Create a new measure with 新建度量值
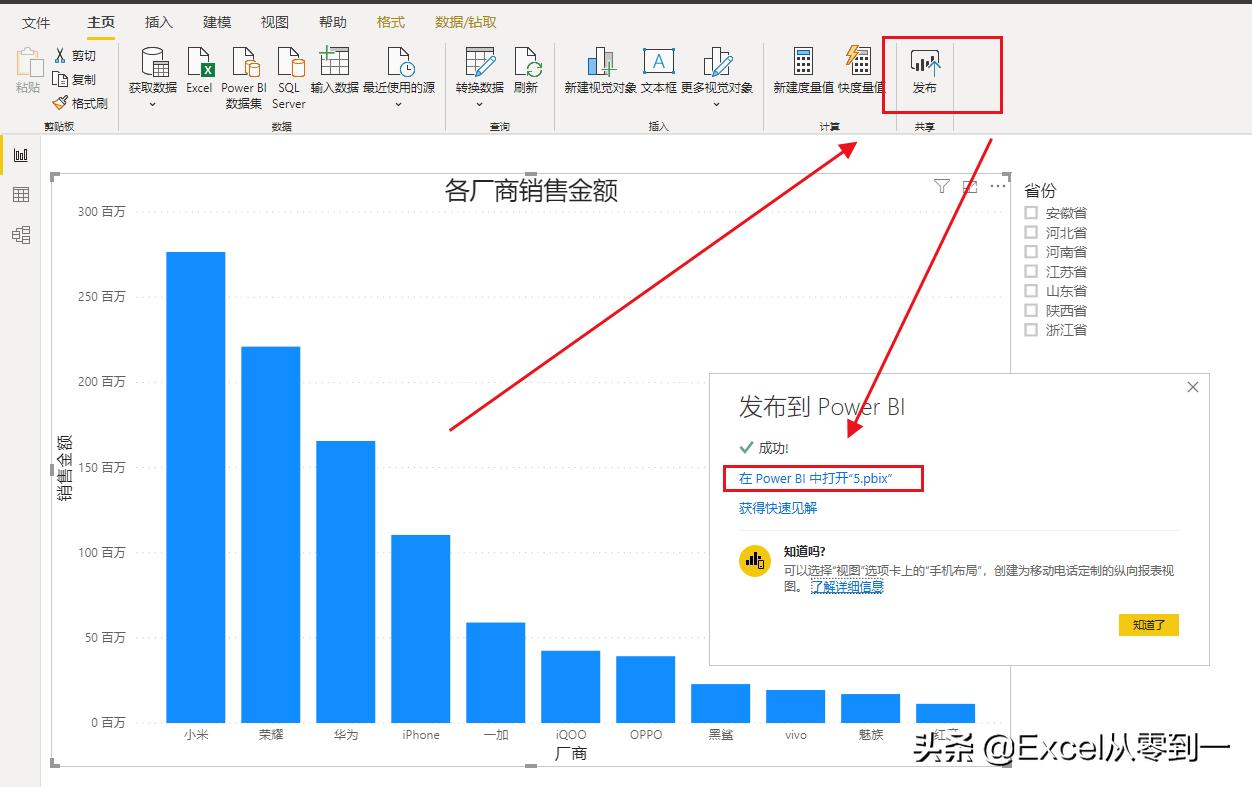1252x787 pixels. (802, 75)
